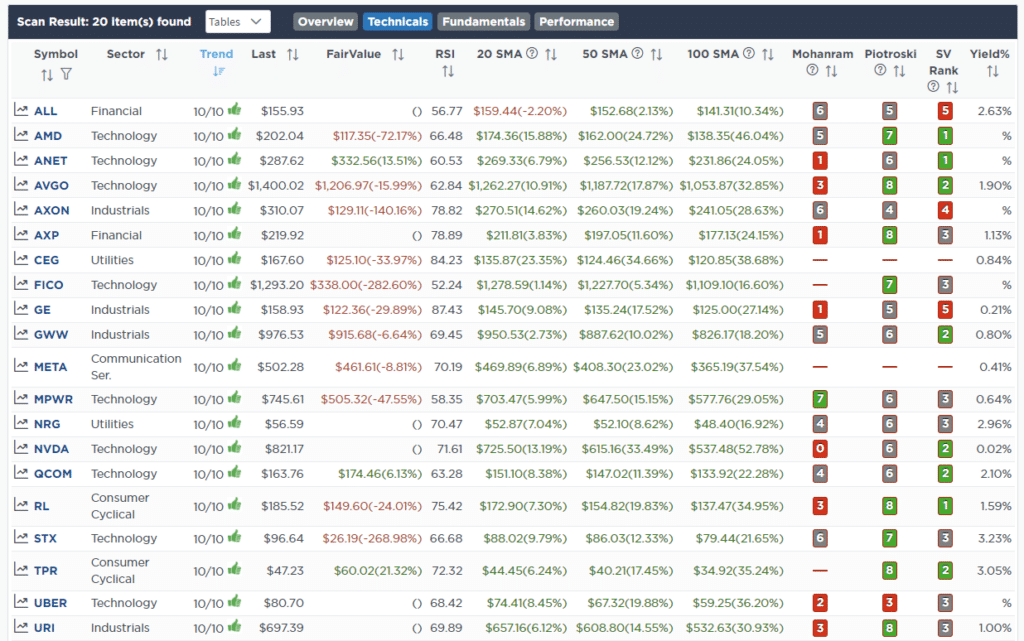Viewport: 1024px width, 641px height.
Task: Click UBER's red Piotroski badge 3
Action: coord(889,602)
